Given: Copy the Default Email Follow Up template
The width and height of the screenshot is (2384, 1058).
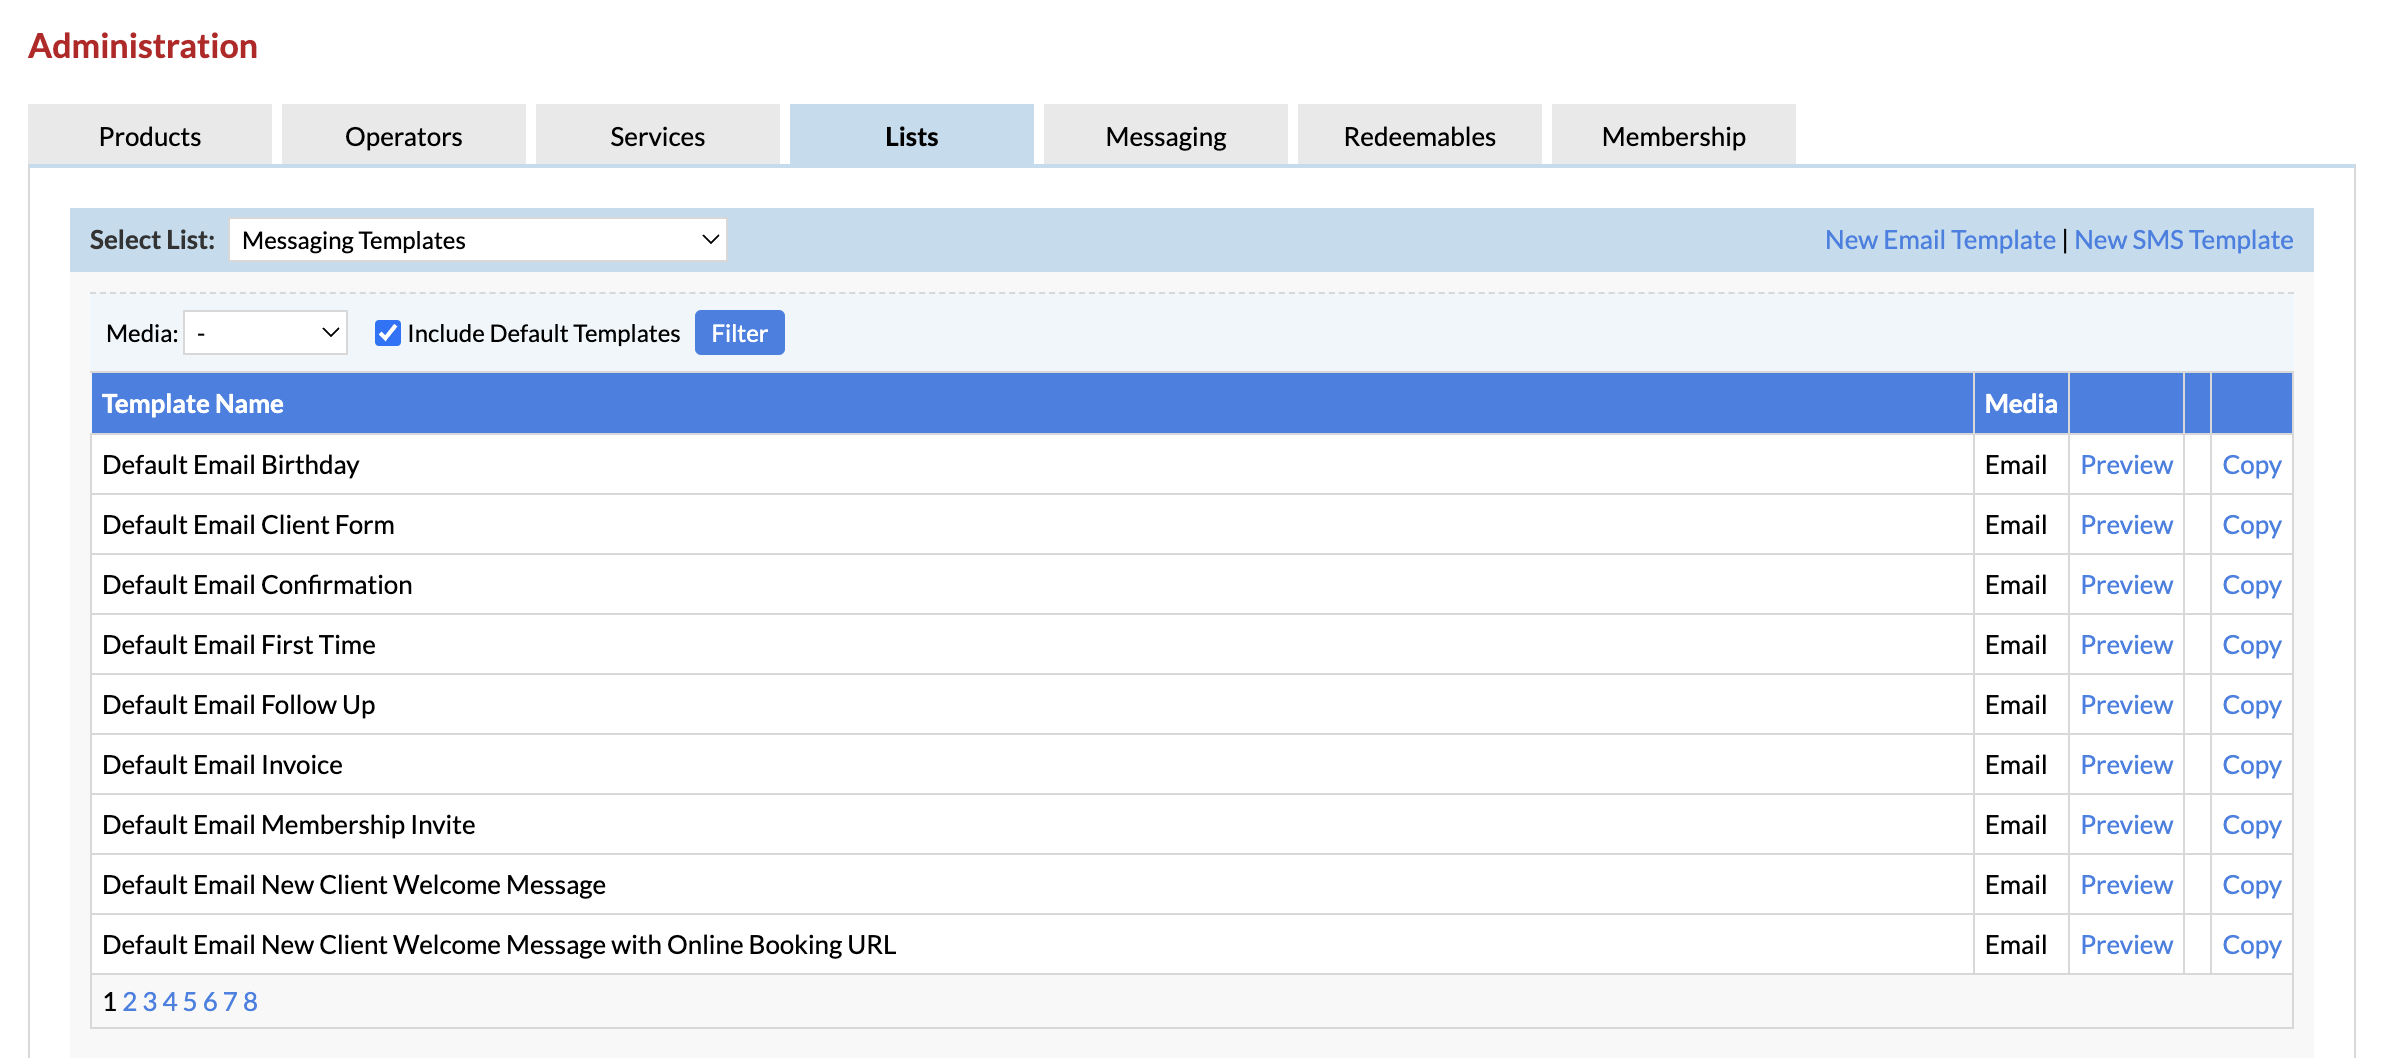Looking at the screenshot, I should (x=2251, y=705).
